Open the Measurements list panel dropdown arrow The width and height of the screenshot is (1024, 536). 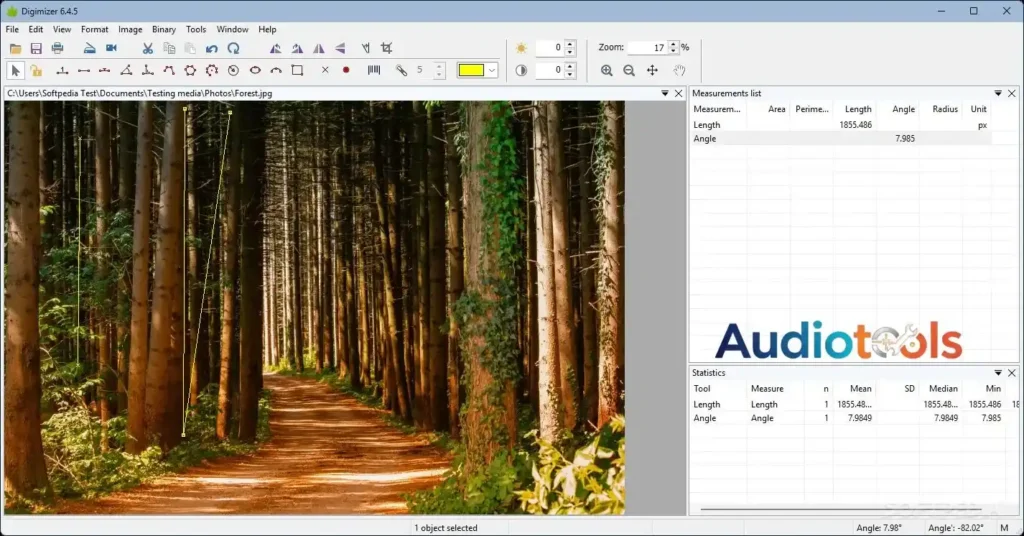point(998,93)
